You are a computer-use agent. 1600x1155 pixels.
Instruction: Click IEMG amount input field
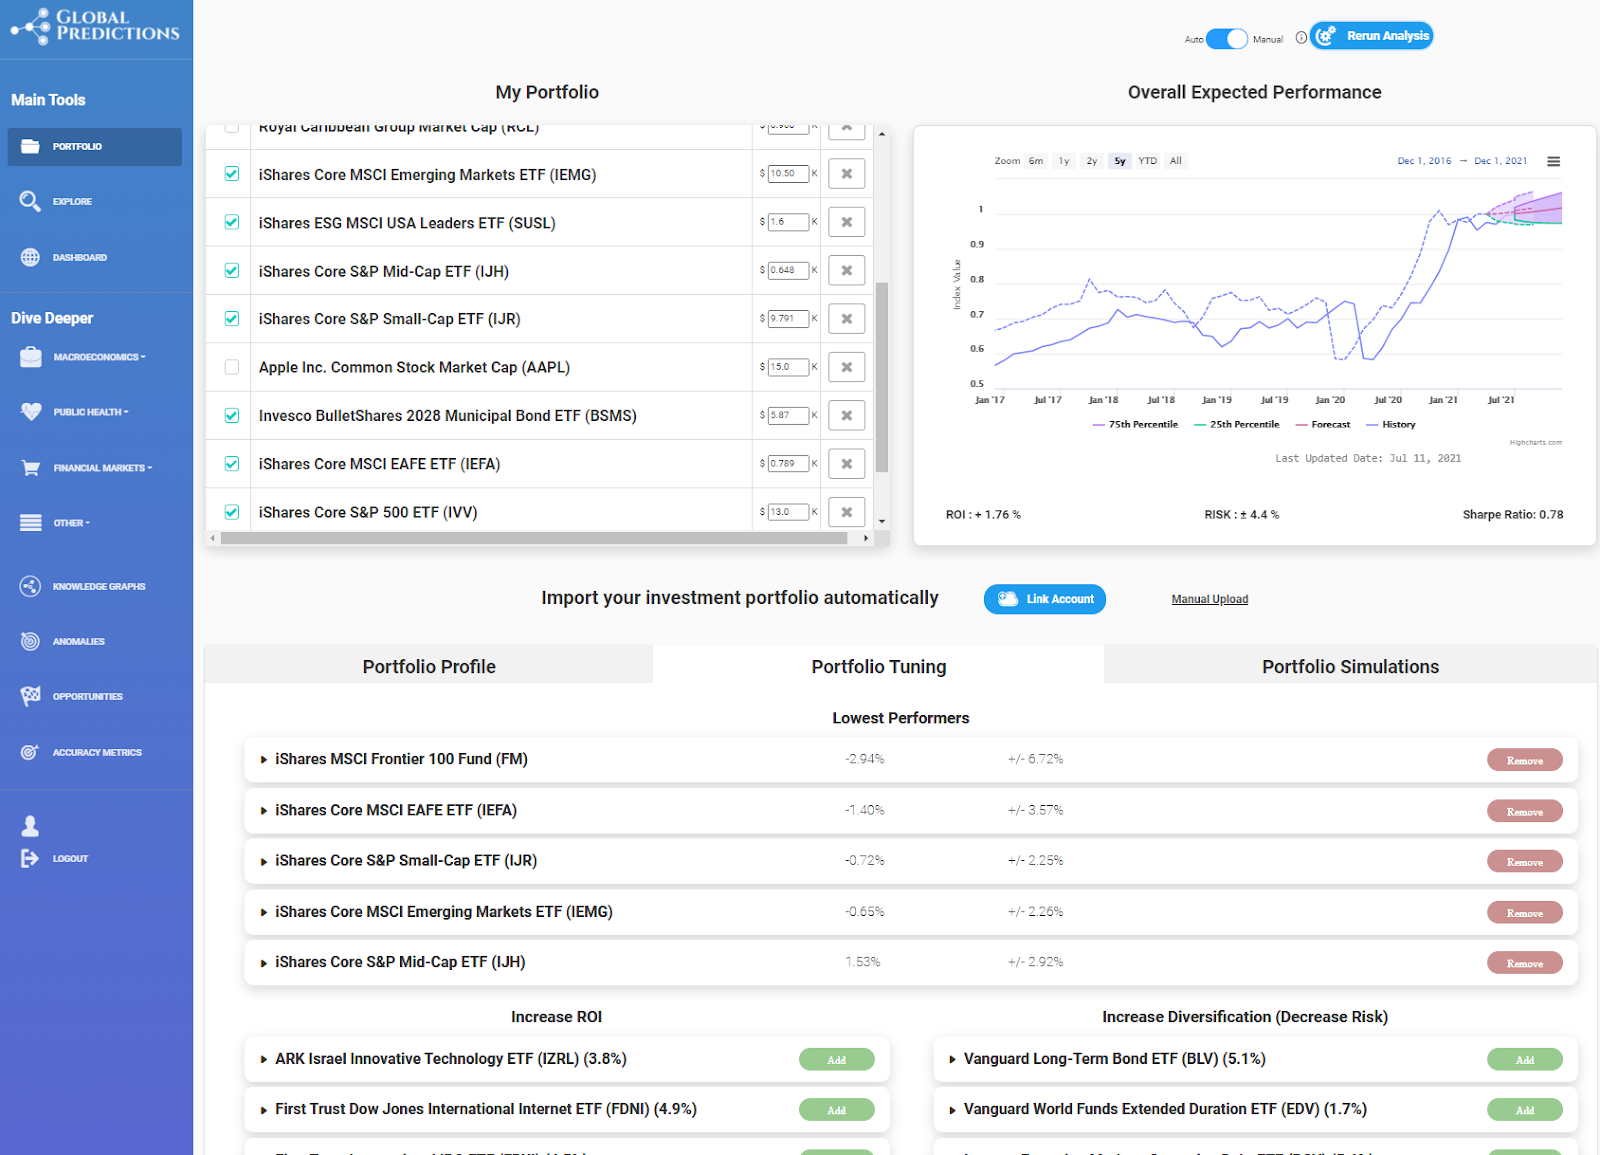point(788,174)
